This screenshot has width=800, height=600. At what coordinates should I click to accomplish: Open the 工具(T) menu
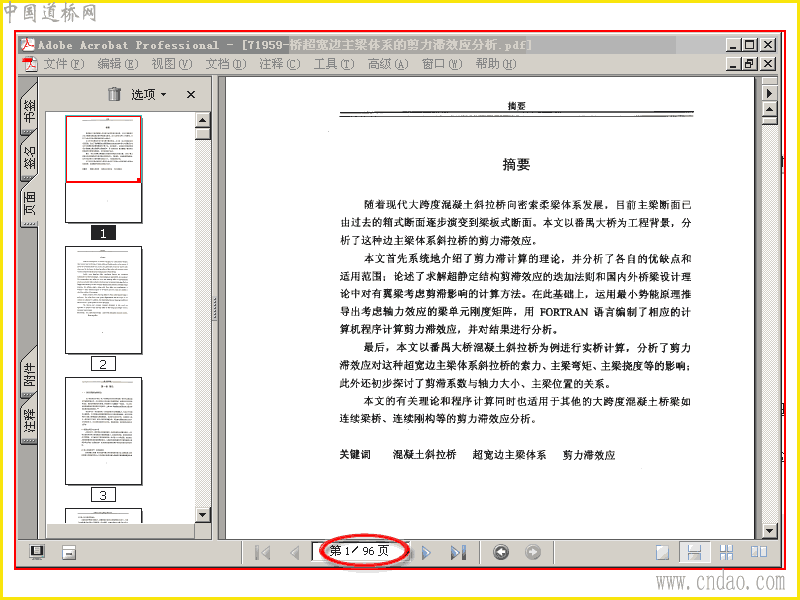coord(333,64)
